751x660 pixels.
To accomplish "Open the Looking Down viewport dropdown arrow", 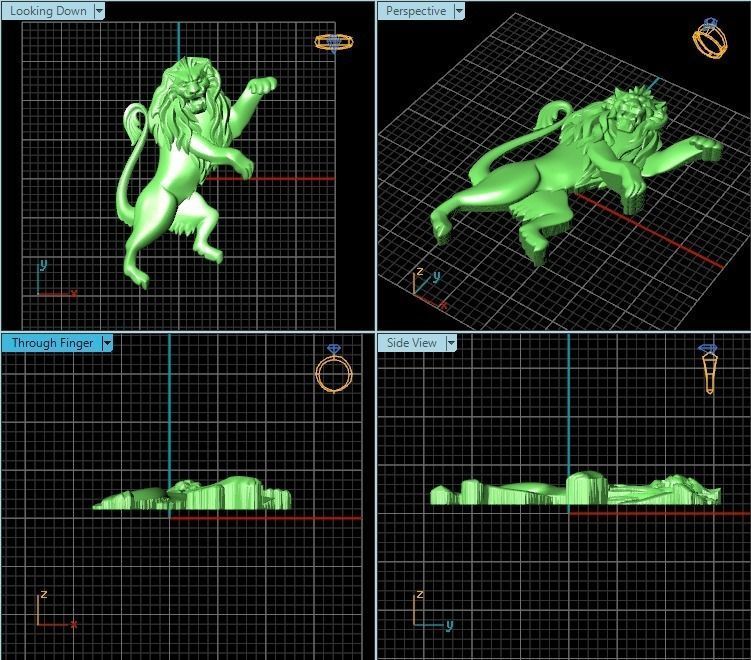I will pyautogui.click(x=99, y=11).
